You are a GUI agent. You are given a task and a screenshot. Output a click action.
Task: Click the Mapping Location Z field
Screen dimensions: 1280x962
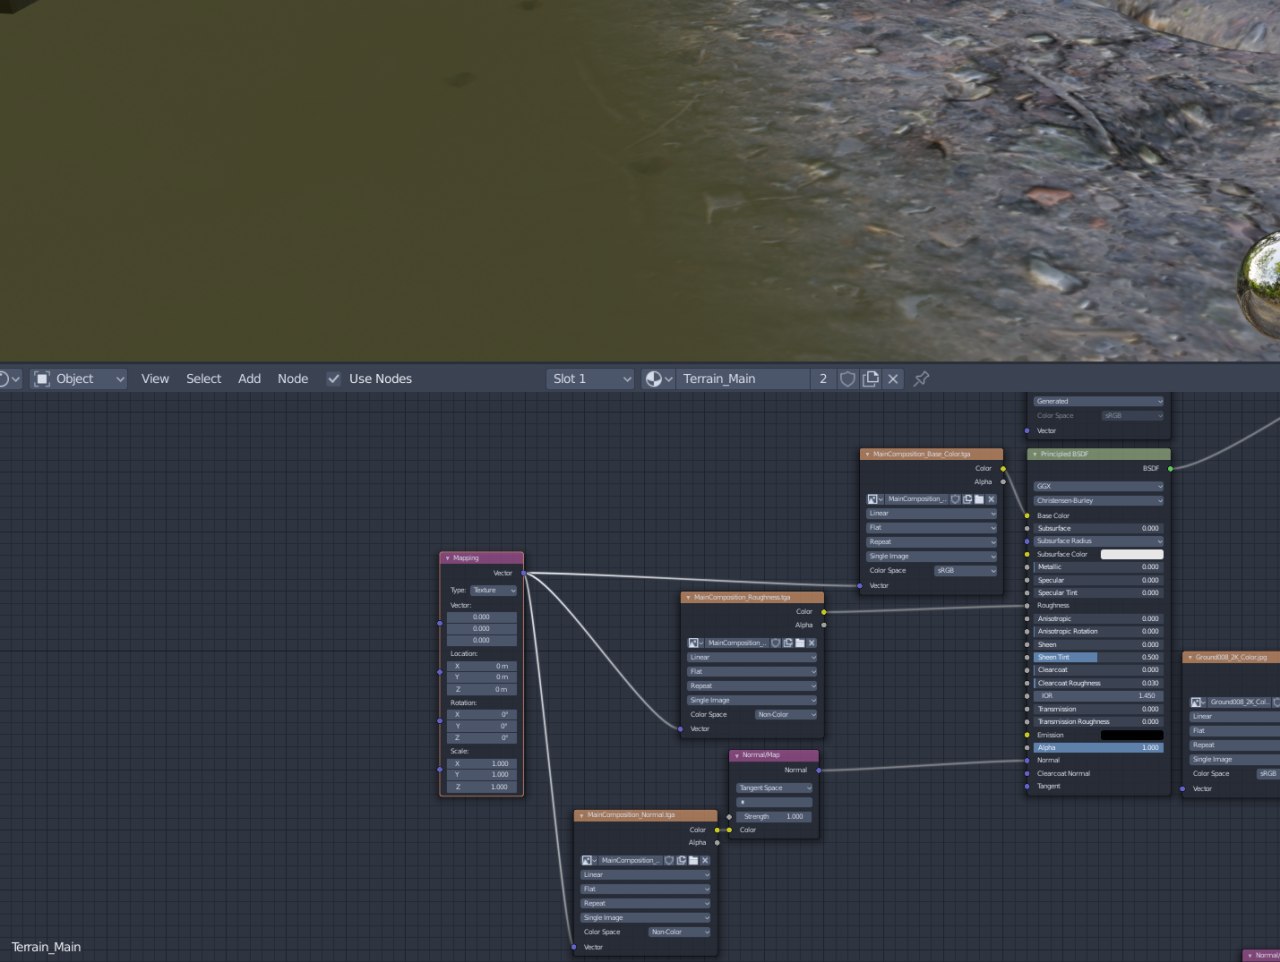click(x=482, y=689)
